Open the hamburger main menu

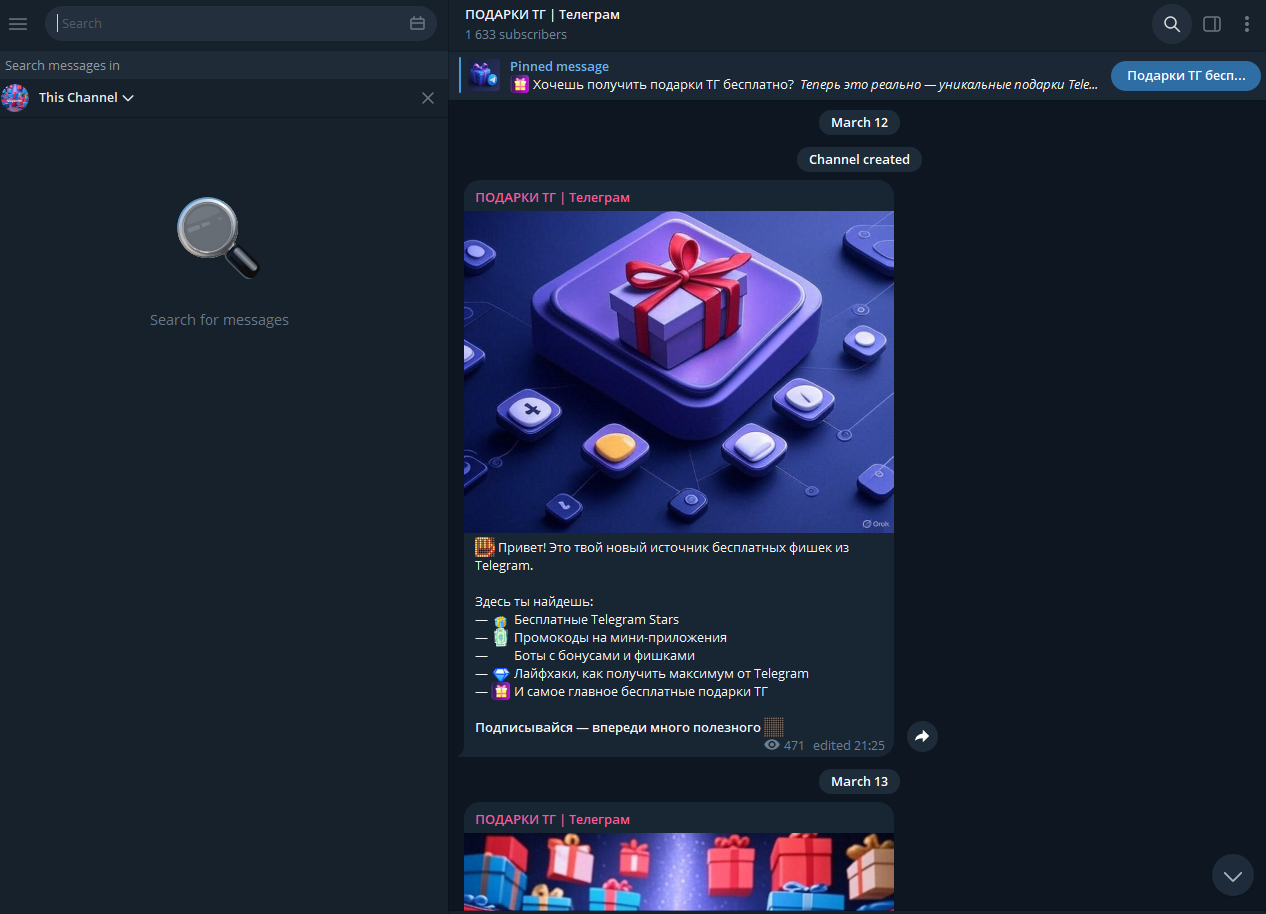click(18, 24)
